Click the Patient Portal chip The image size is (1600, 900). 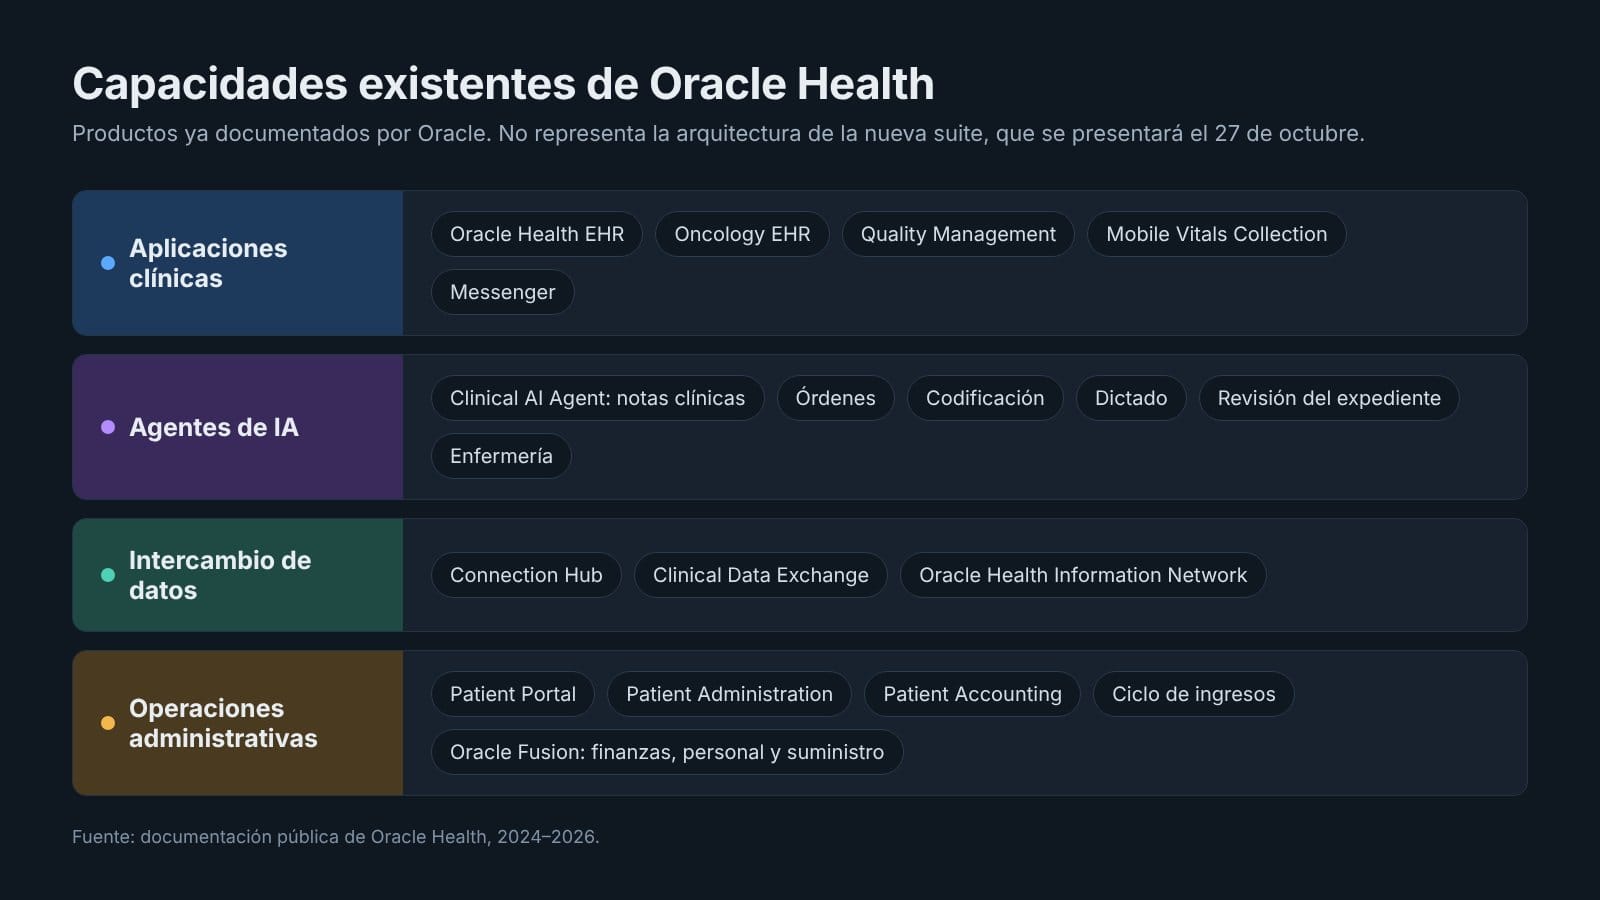513,694
